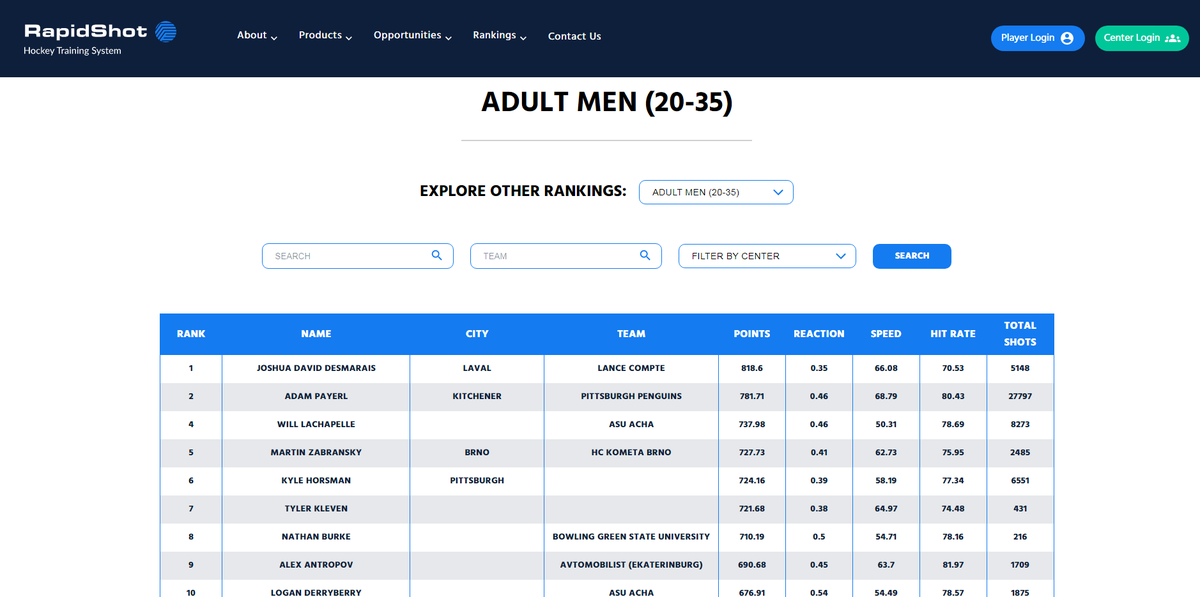Open the Opportunities menu
1200x597 pixels.
click(413, 36)
